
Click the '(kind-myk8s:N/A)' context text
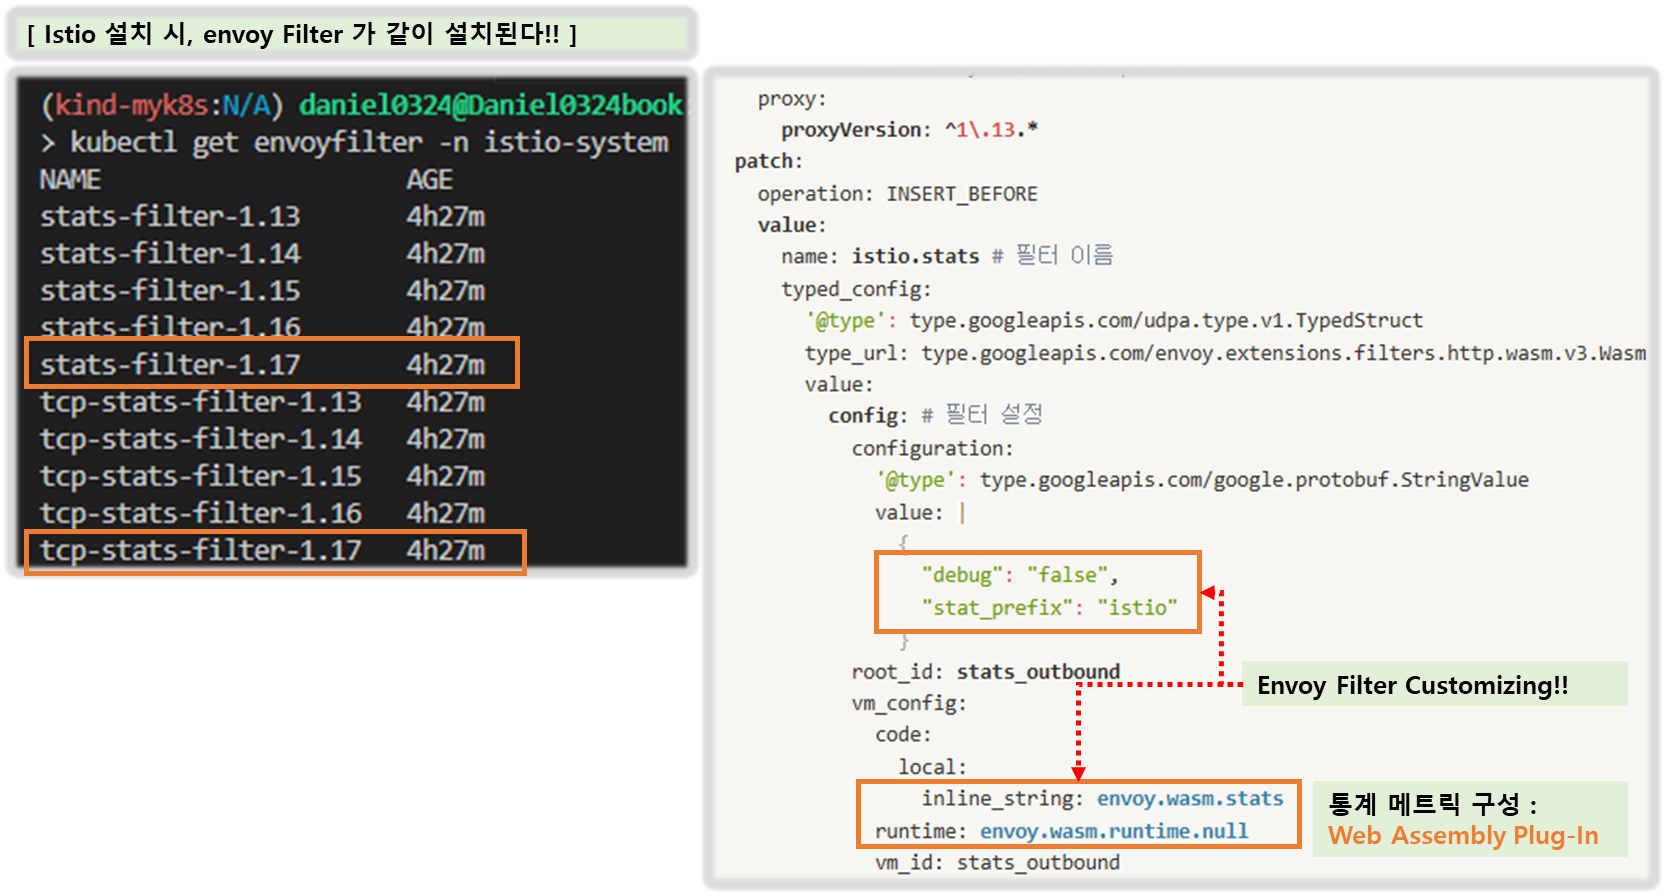163,105
